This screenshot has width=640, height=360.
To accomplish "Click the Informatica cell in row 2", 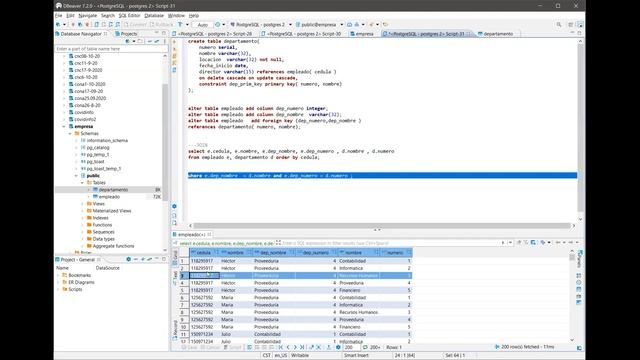I will (359, 268).
